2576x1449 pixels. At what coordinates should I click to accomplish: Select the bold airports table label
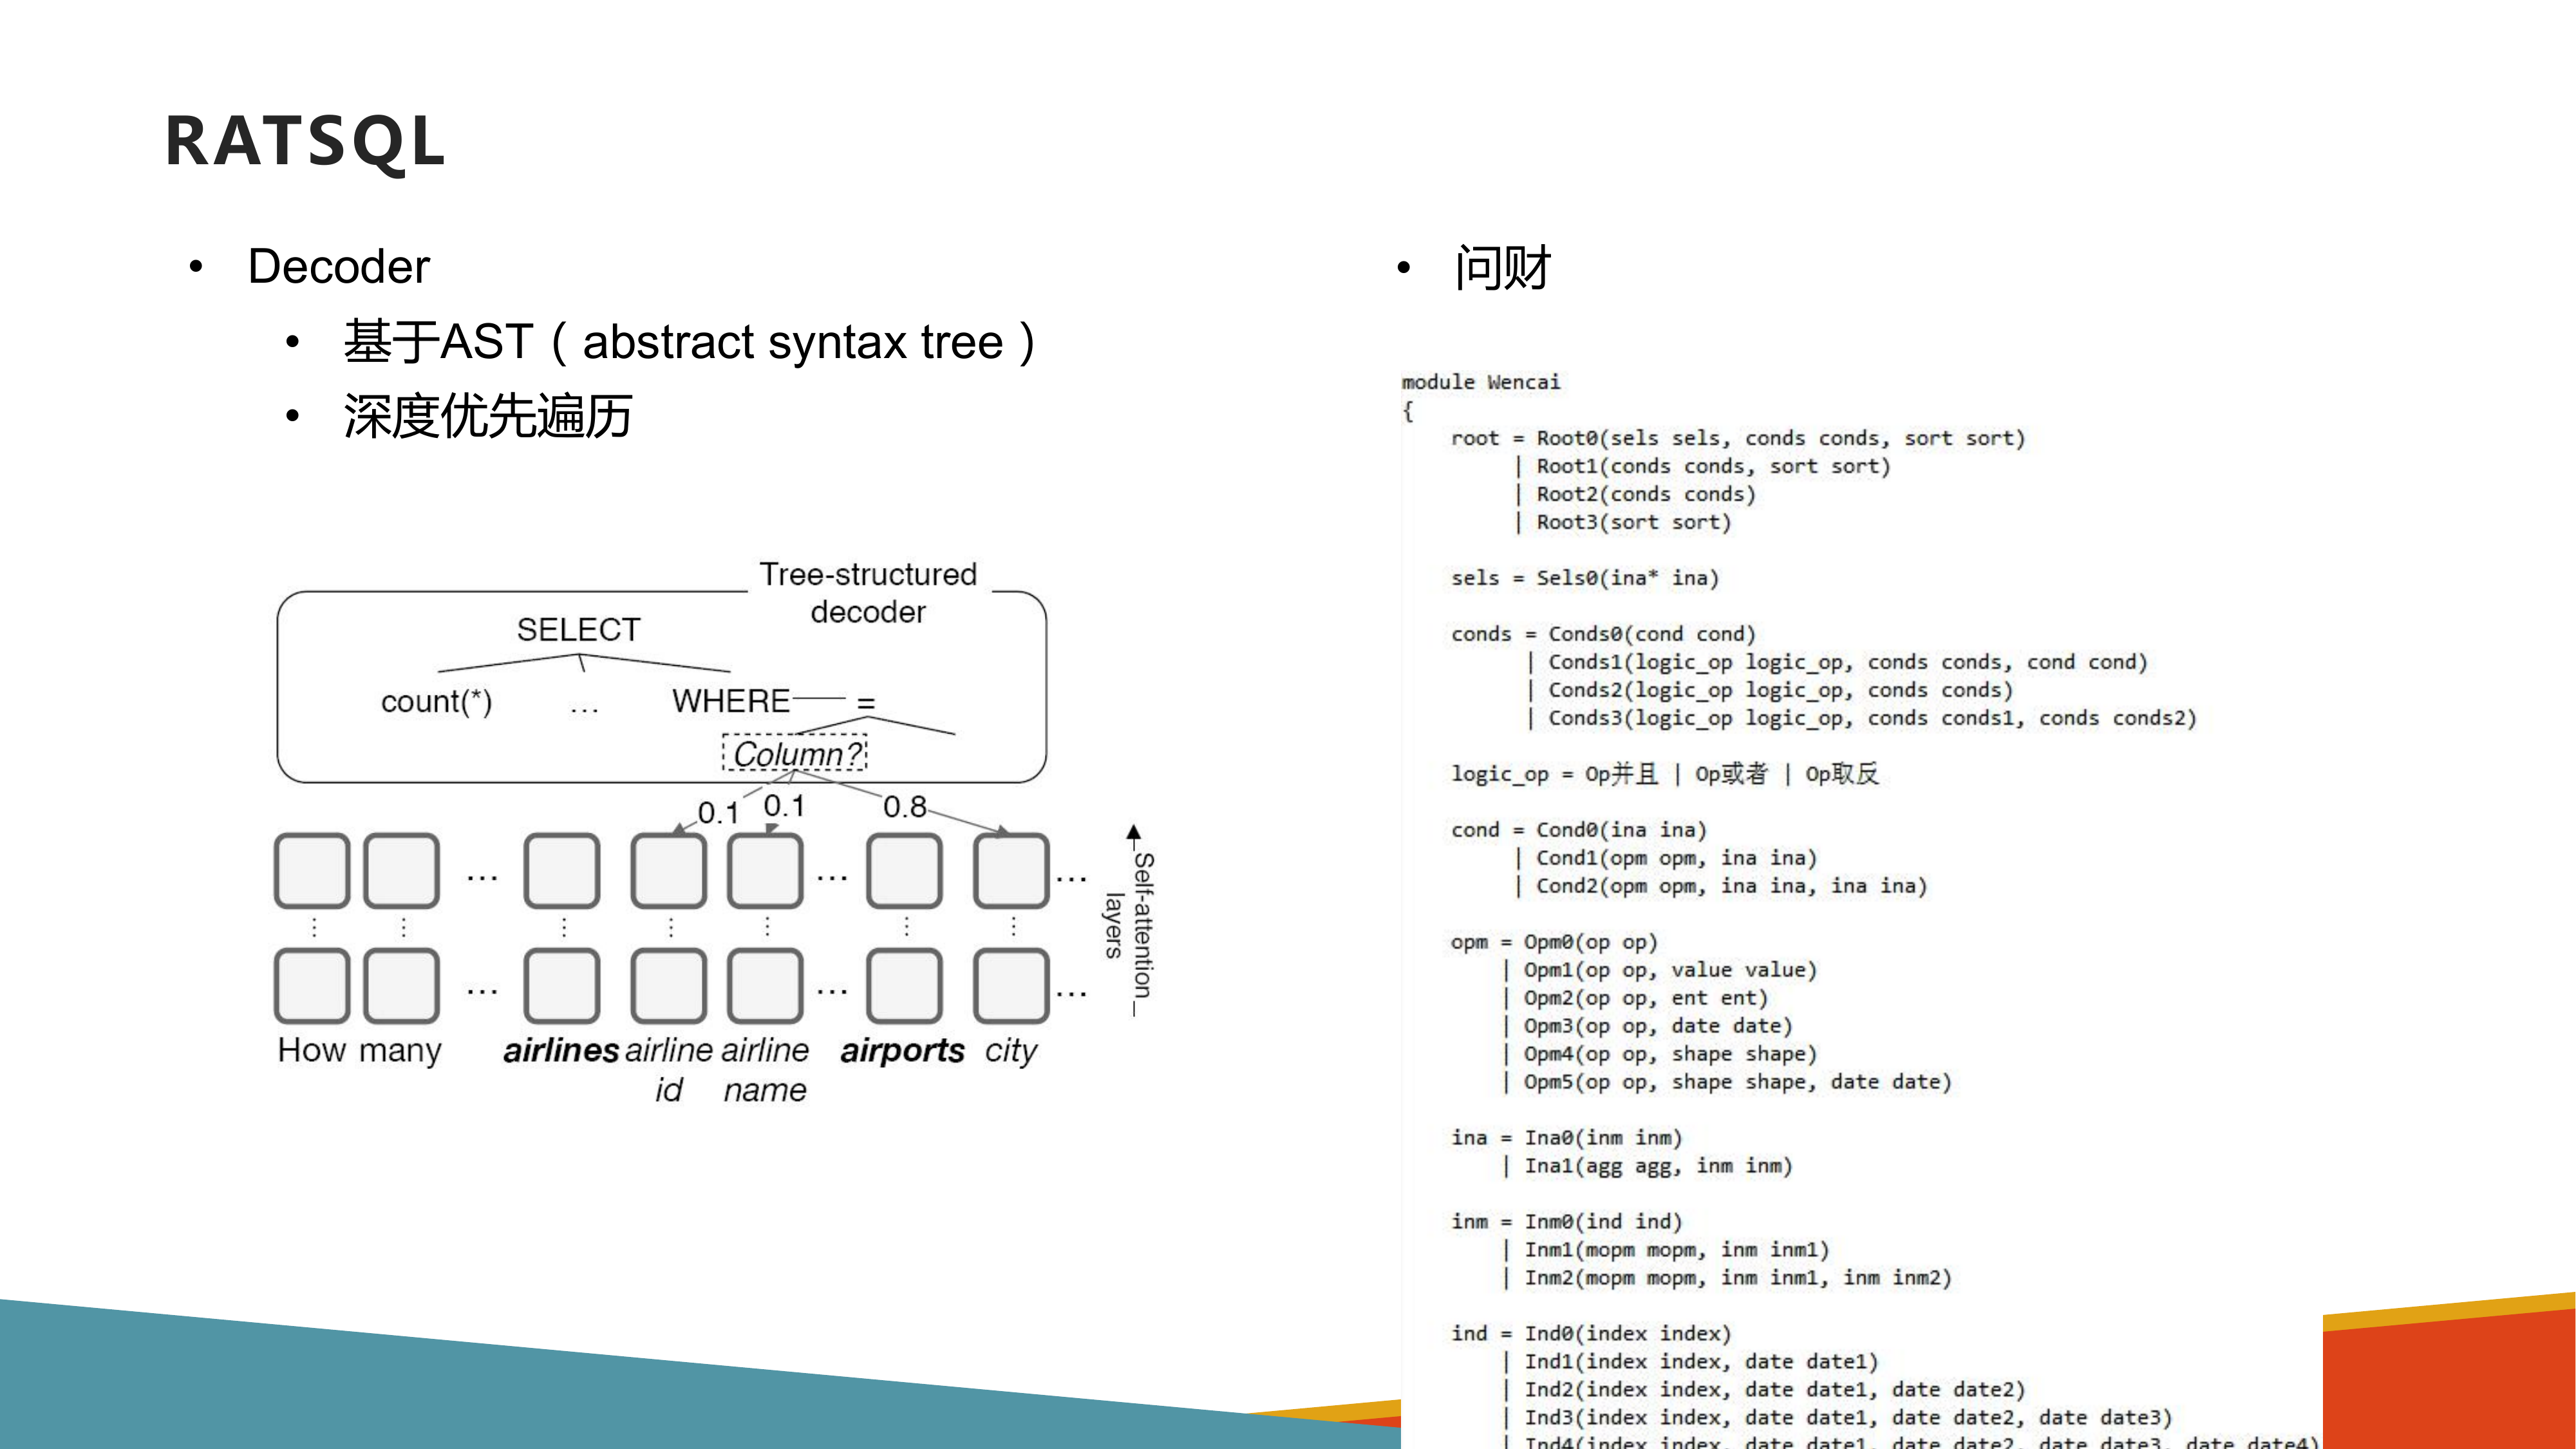903,1051
